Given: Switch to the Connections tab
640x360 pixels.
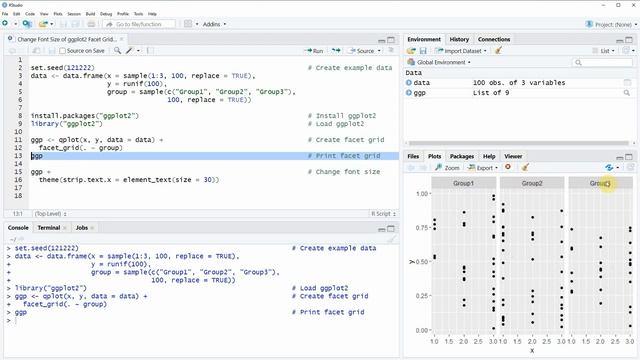Looking at the screenshot, I should pos(494,39).
